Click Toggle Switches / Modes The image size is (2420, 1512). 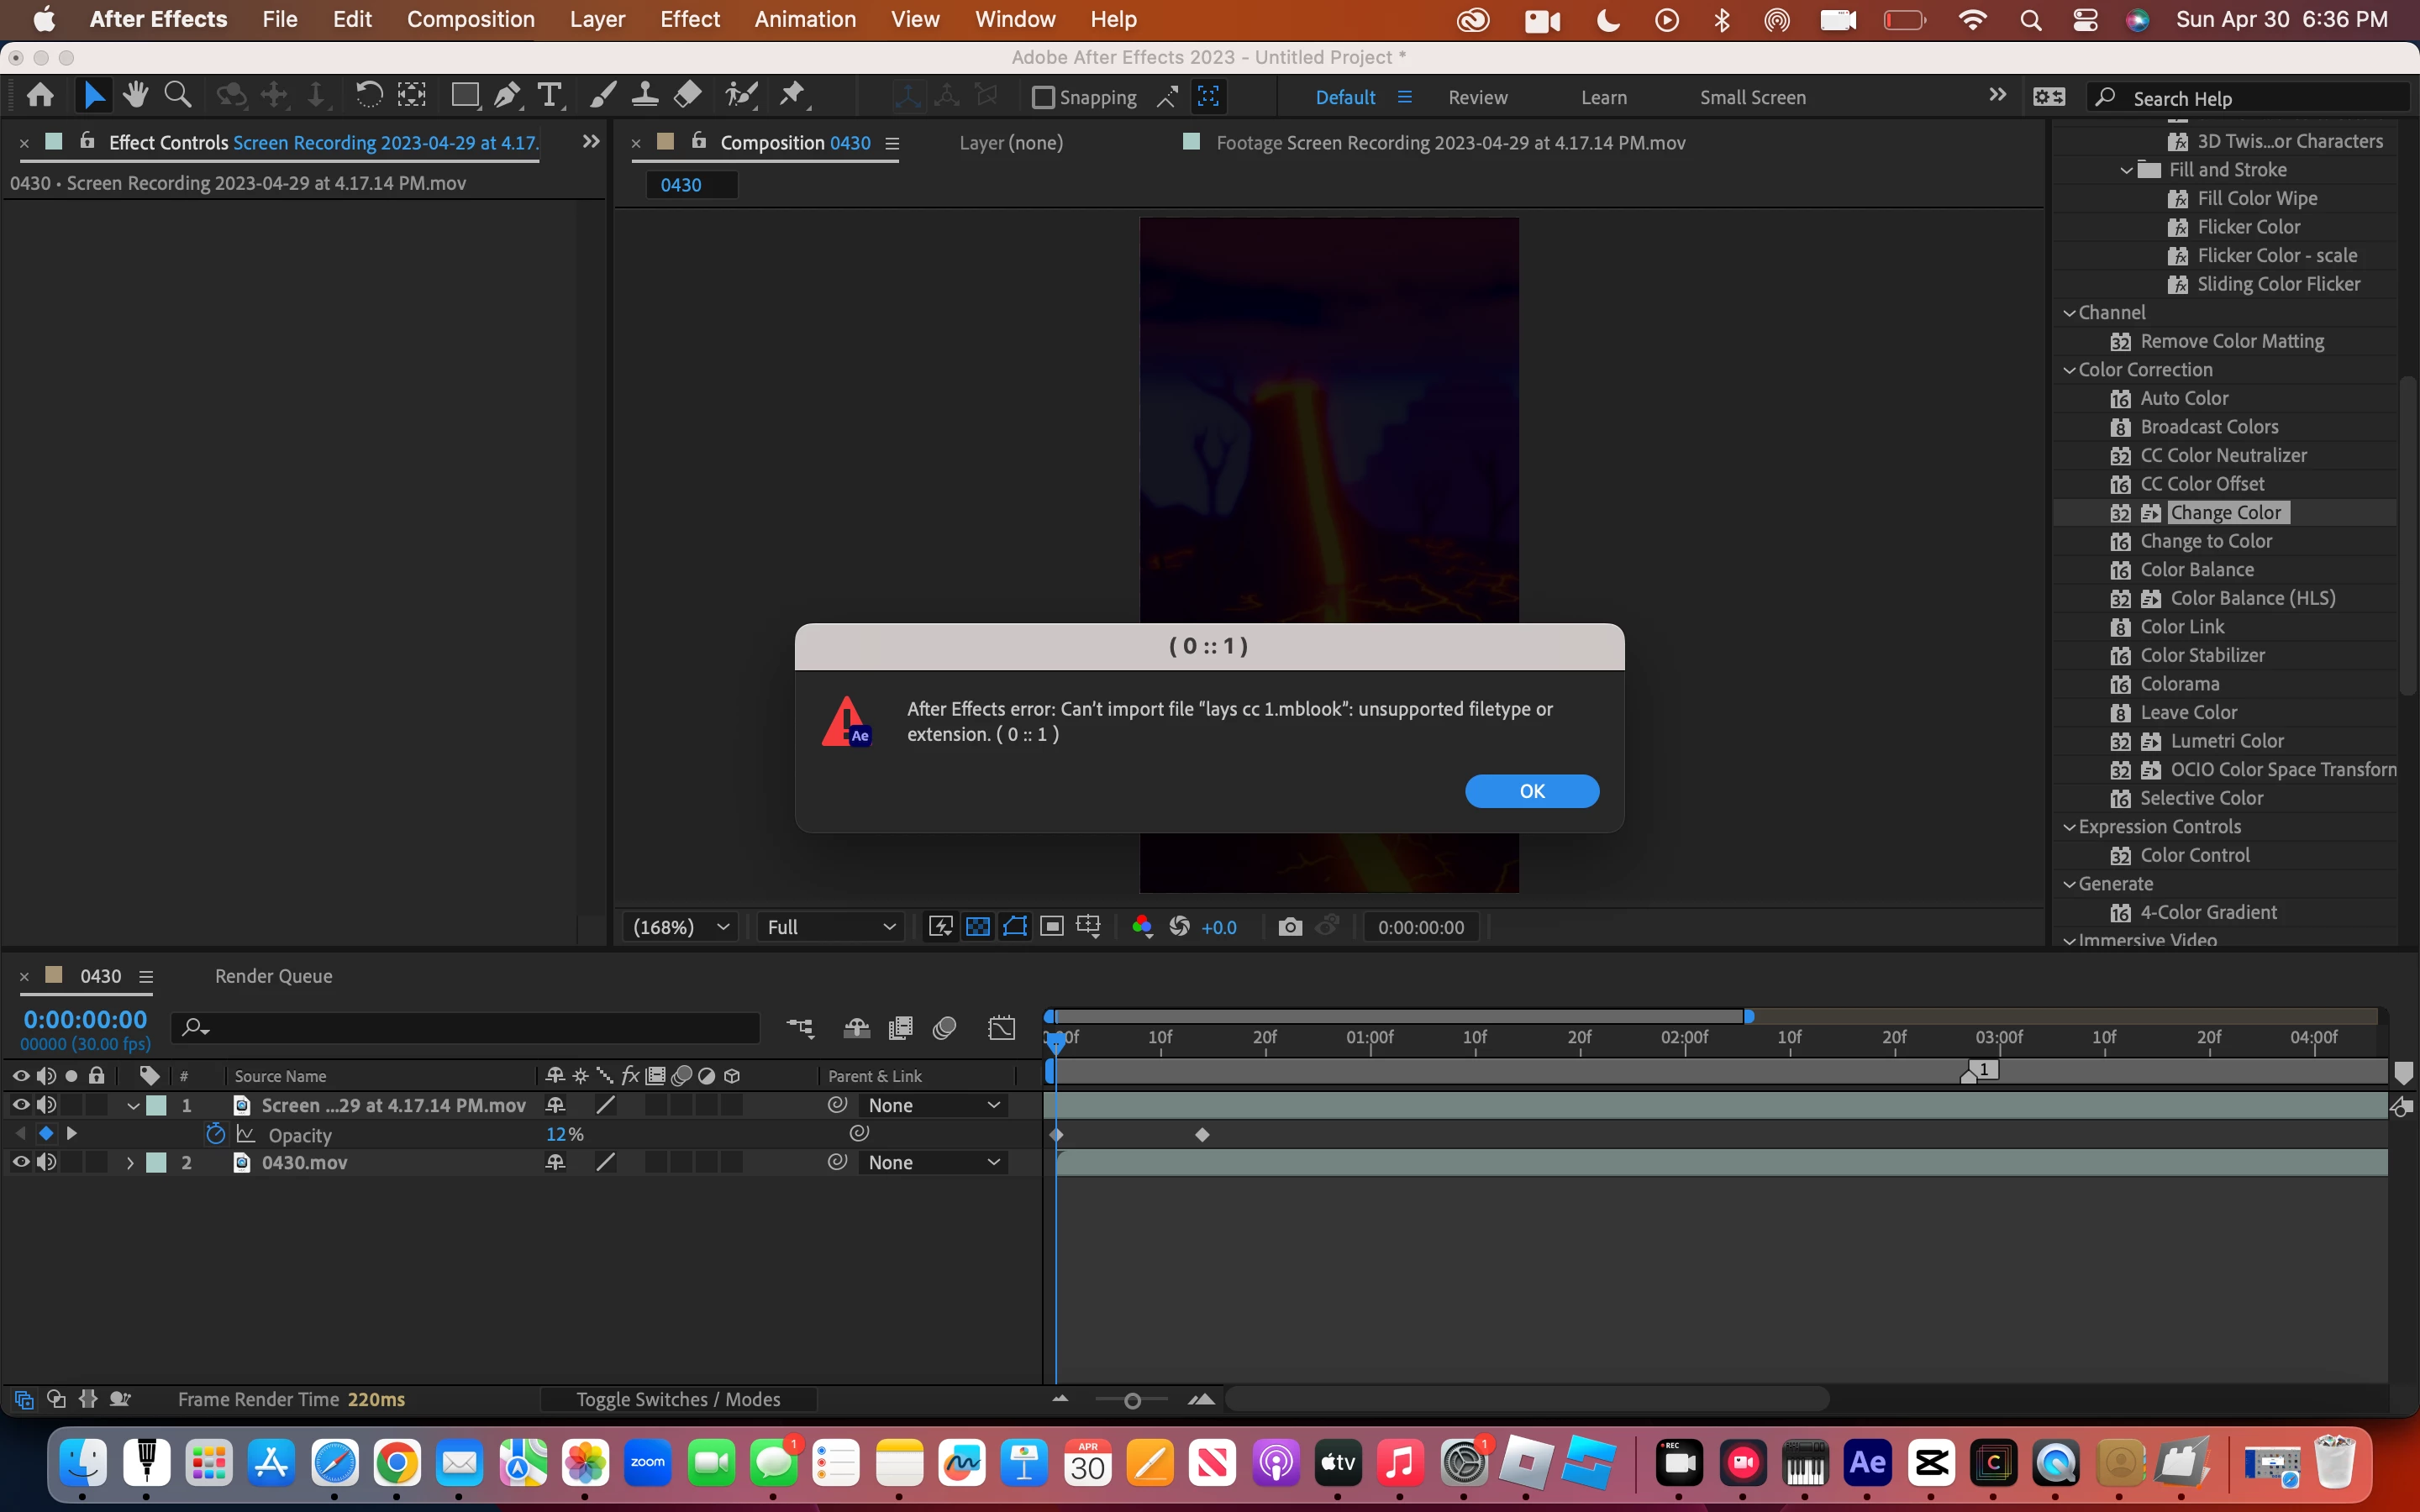[678, 1399]
